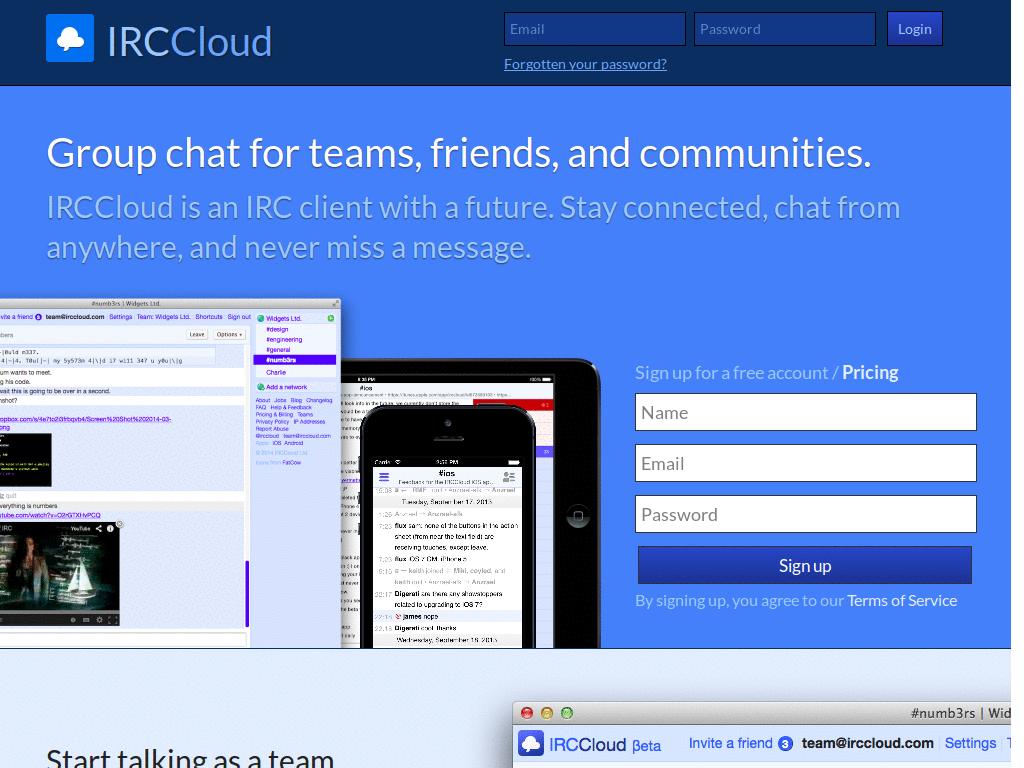The height and width of the screenshot is (768, 1024).
Task: Select the #general channel in the sidebar
Action: 278,350
